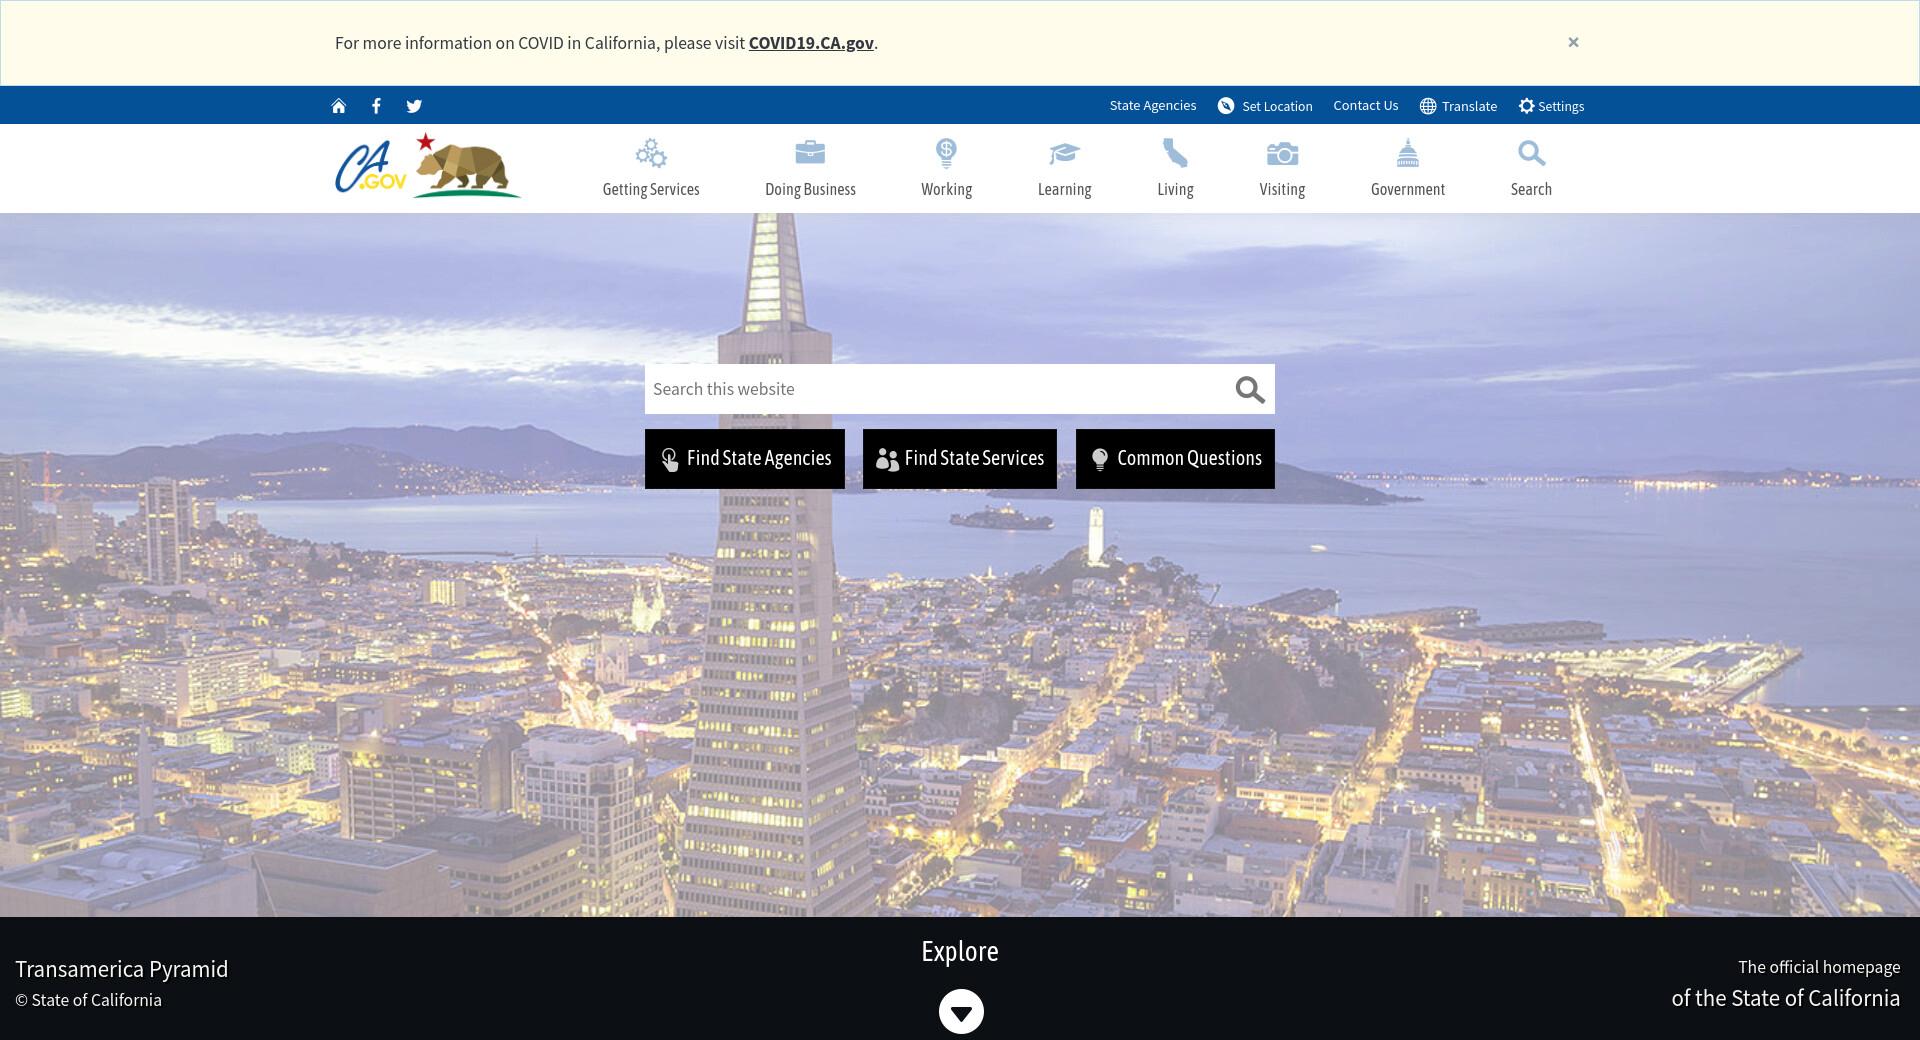Click the Explore heading text

[x=960, y=951]
